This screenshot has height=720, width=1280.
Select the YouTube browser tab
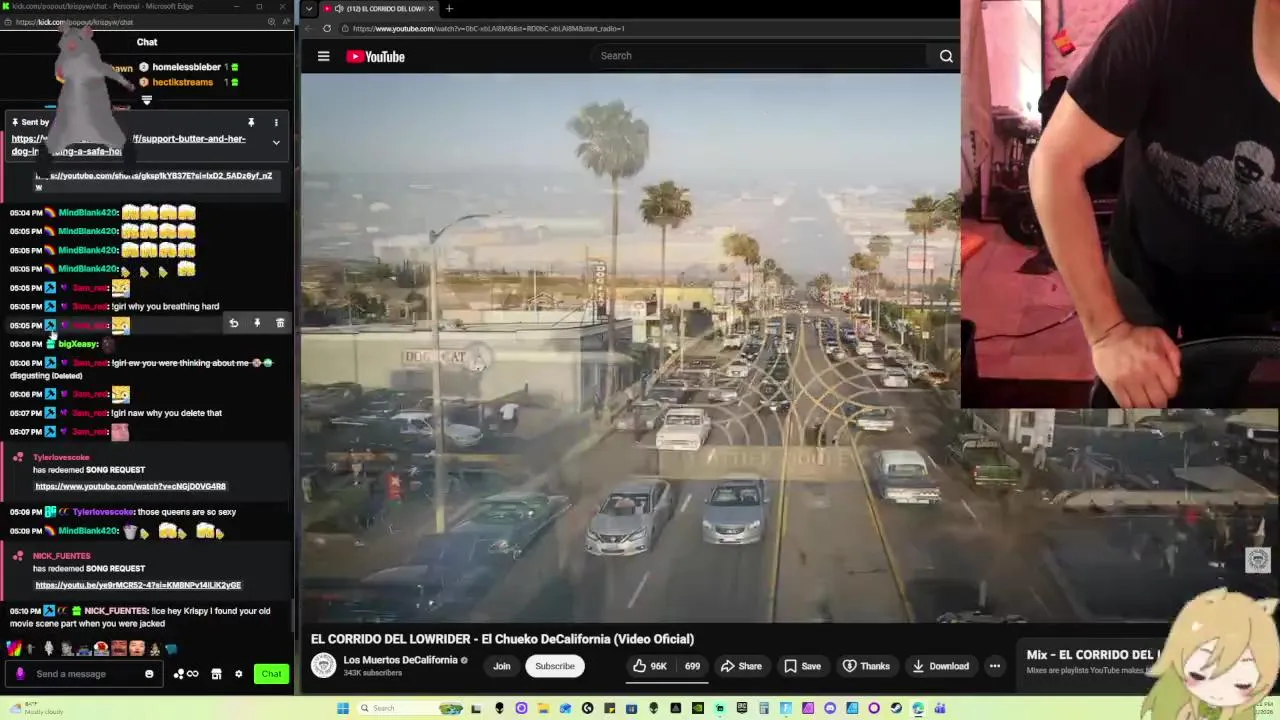point(380,9)
